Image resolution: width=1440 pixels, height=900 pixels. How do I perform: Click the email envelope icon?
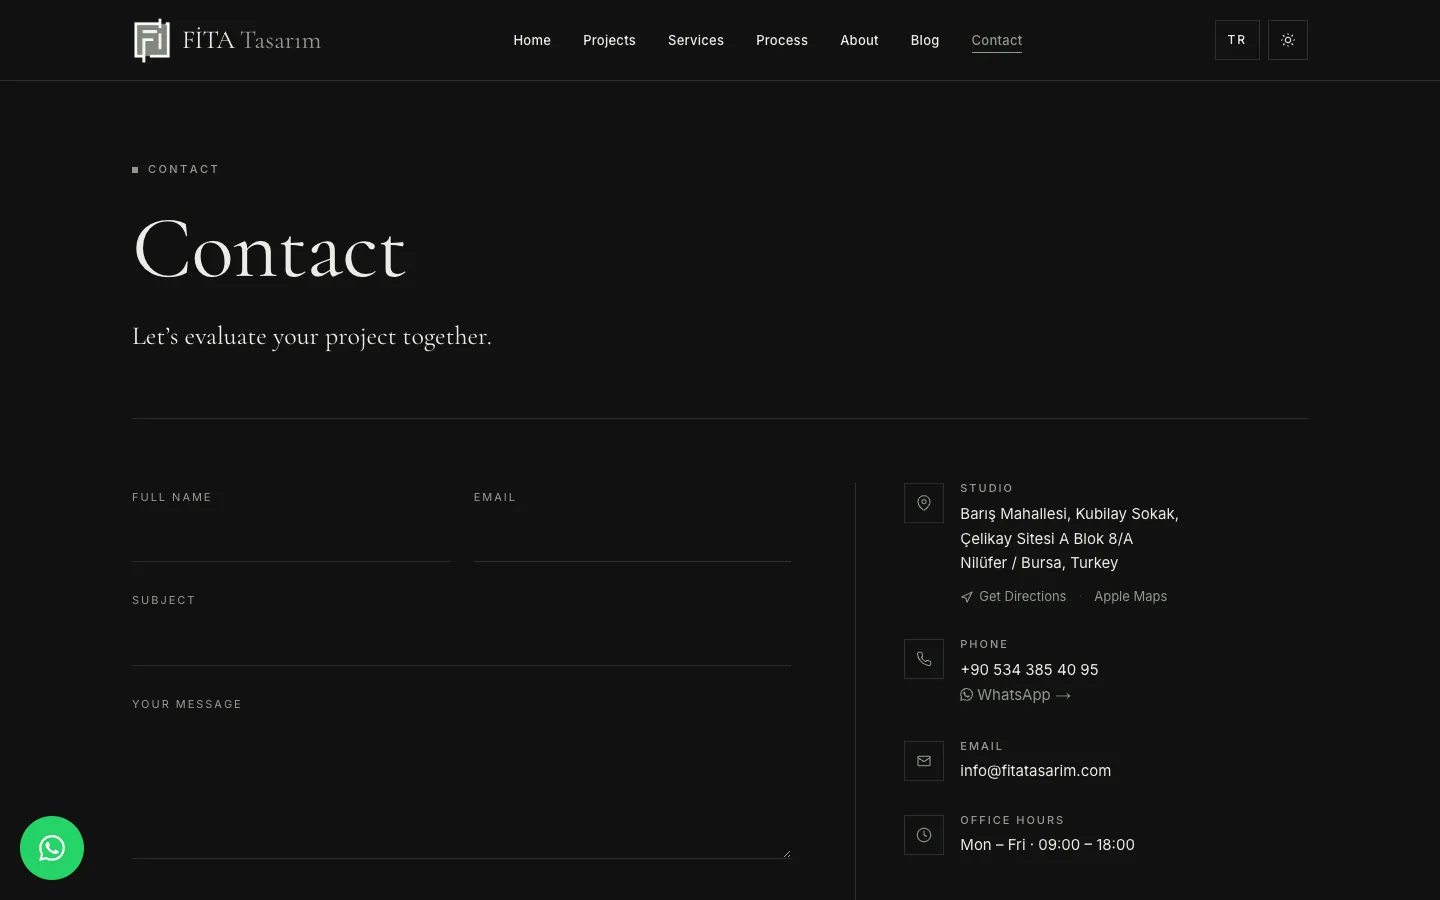[924, 761]
